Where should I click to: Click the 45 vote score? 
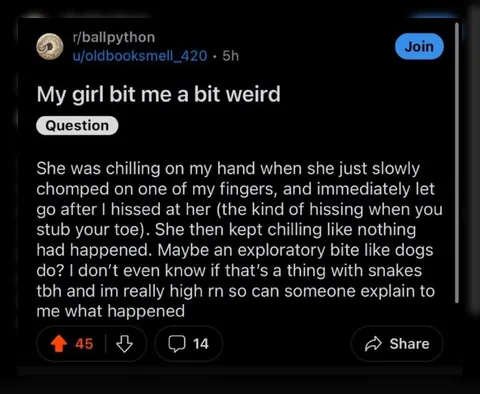pos(84,344)
